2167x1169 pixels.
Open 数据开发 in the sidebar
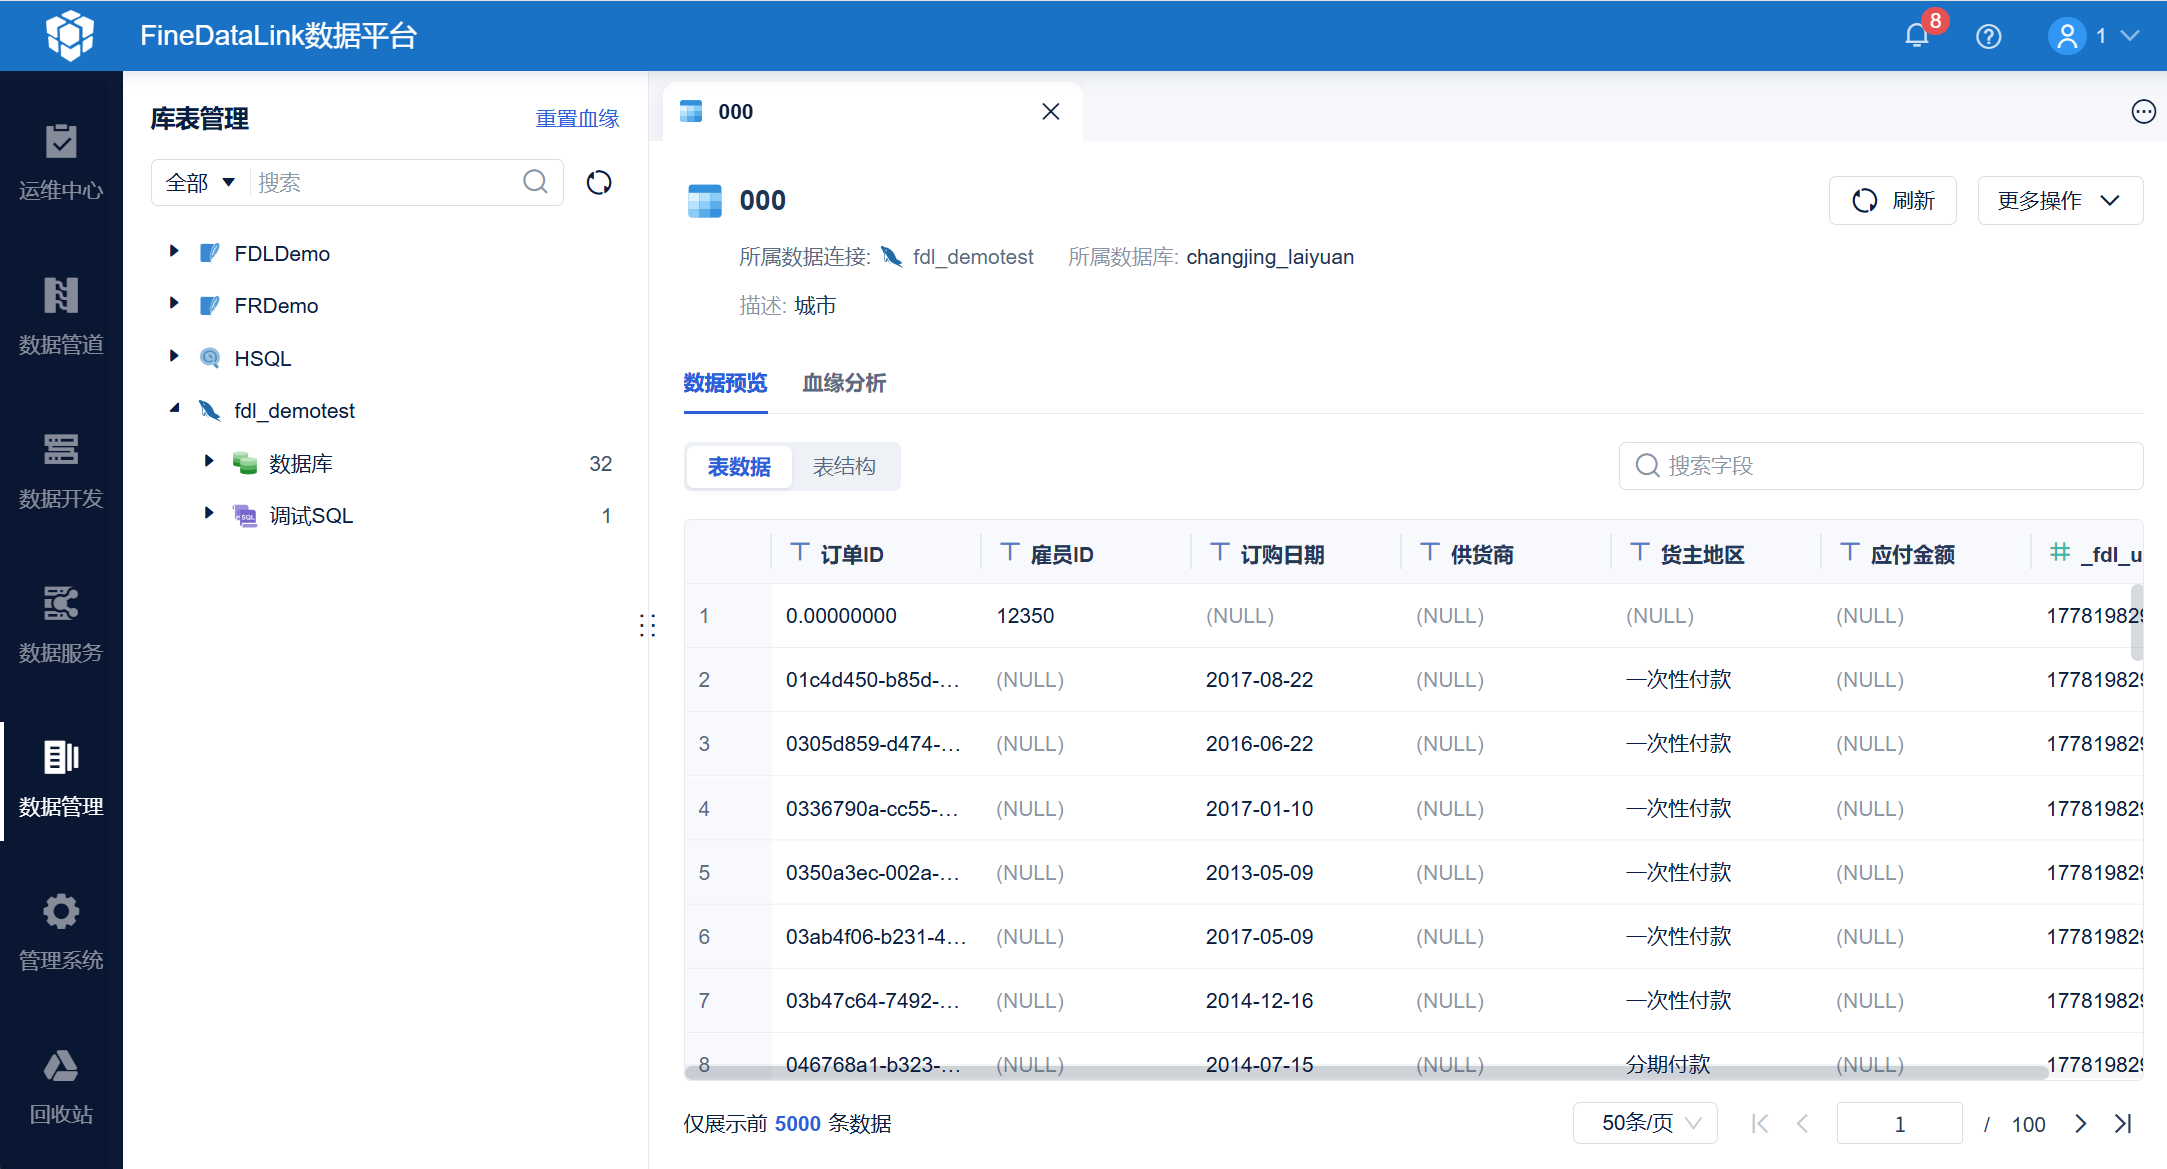tap(61, 471)
